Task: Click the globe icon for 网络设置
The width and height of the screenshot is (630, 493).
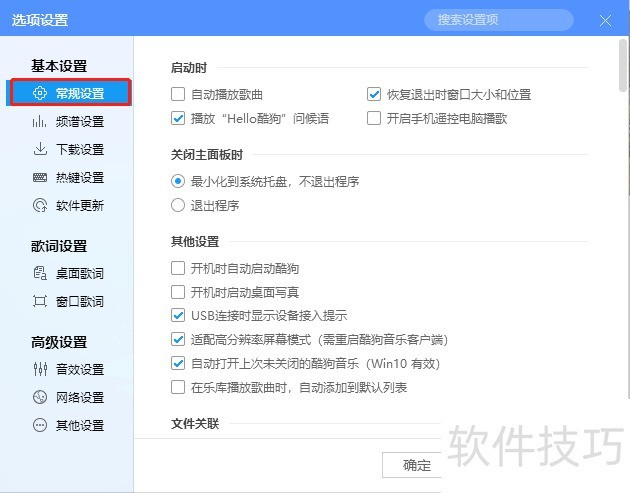Action: point(40,397)
